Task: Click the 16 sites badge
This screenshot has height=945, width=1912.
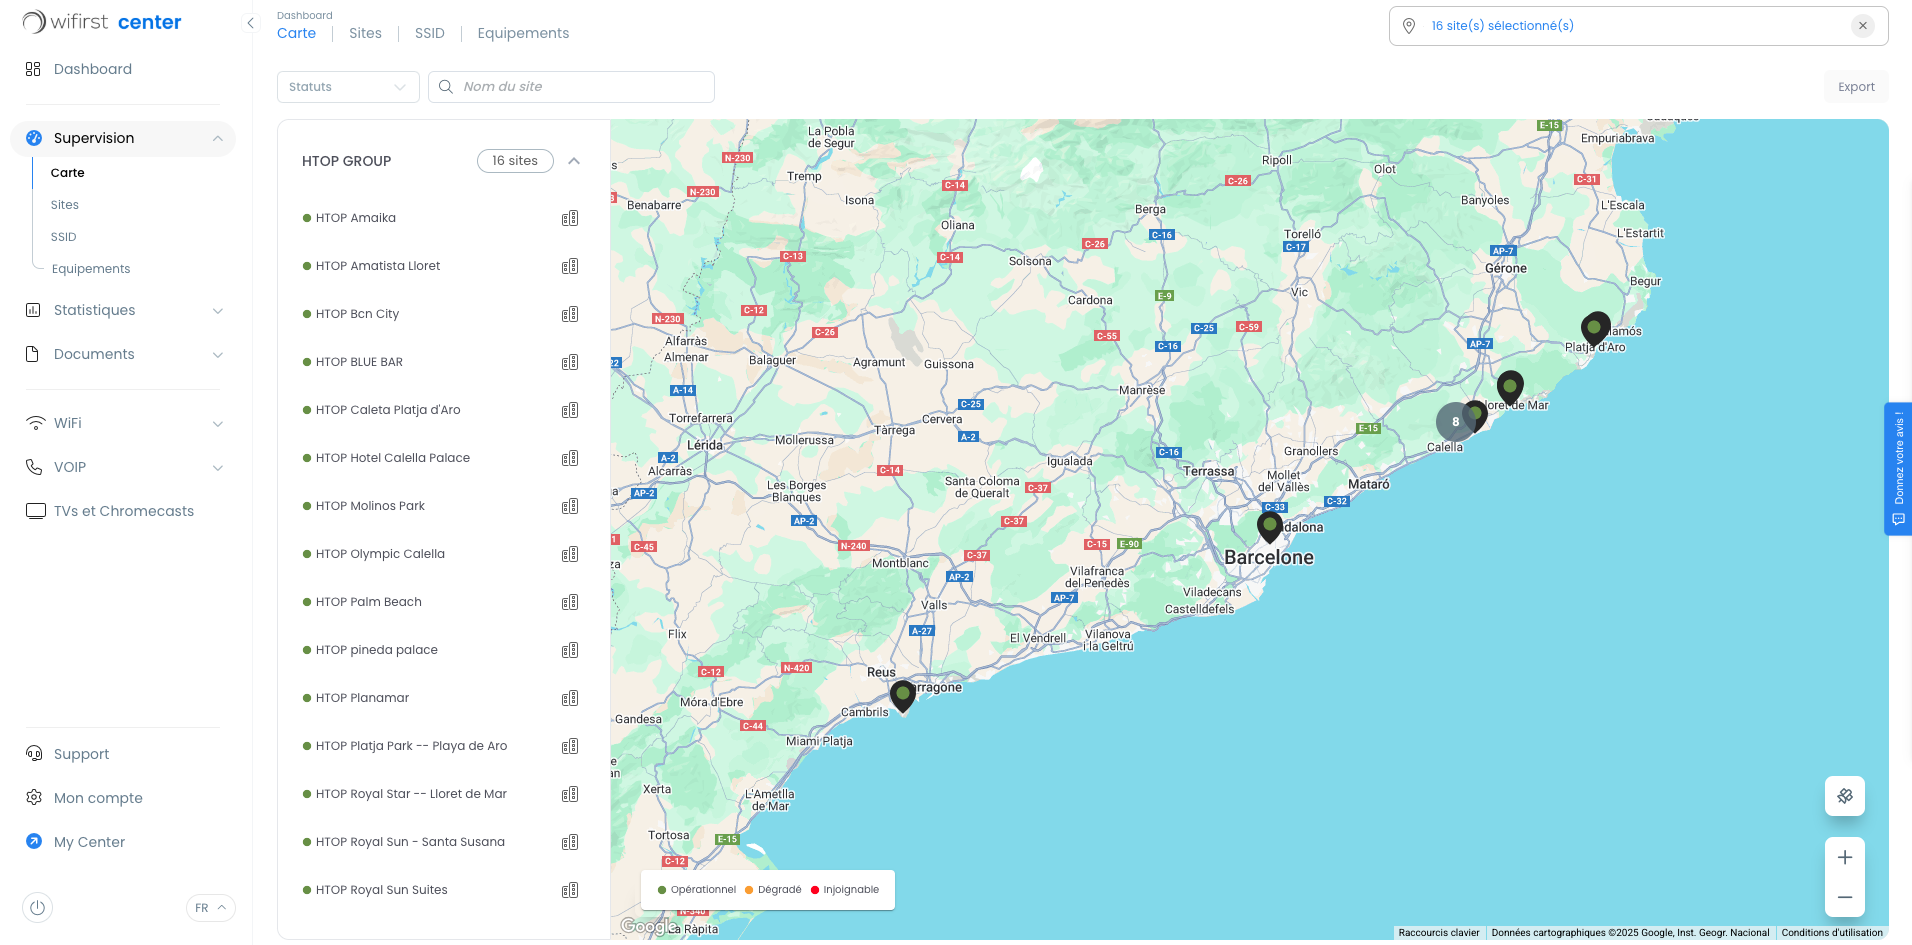Action: [x=515, y=161]
